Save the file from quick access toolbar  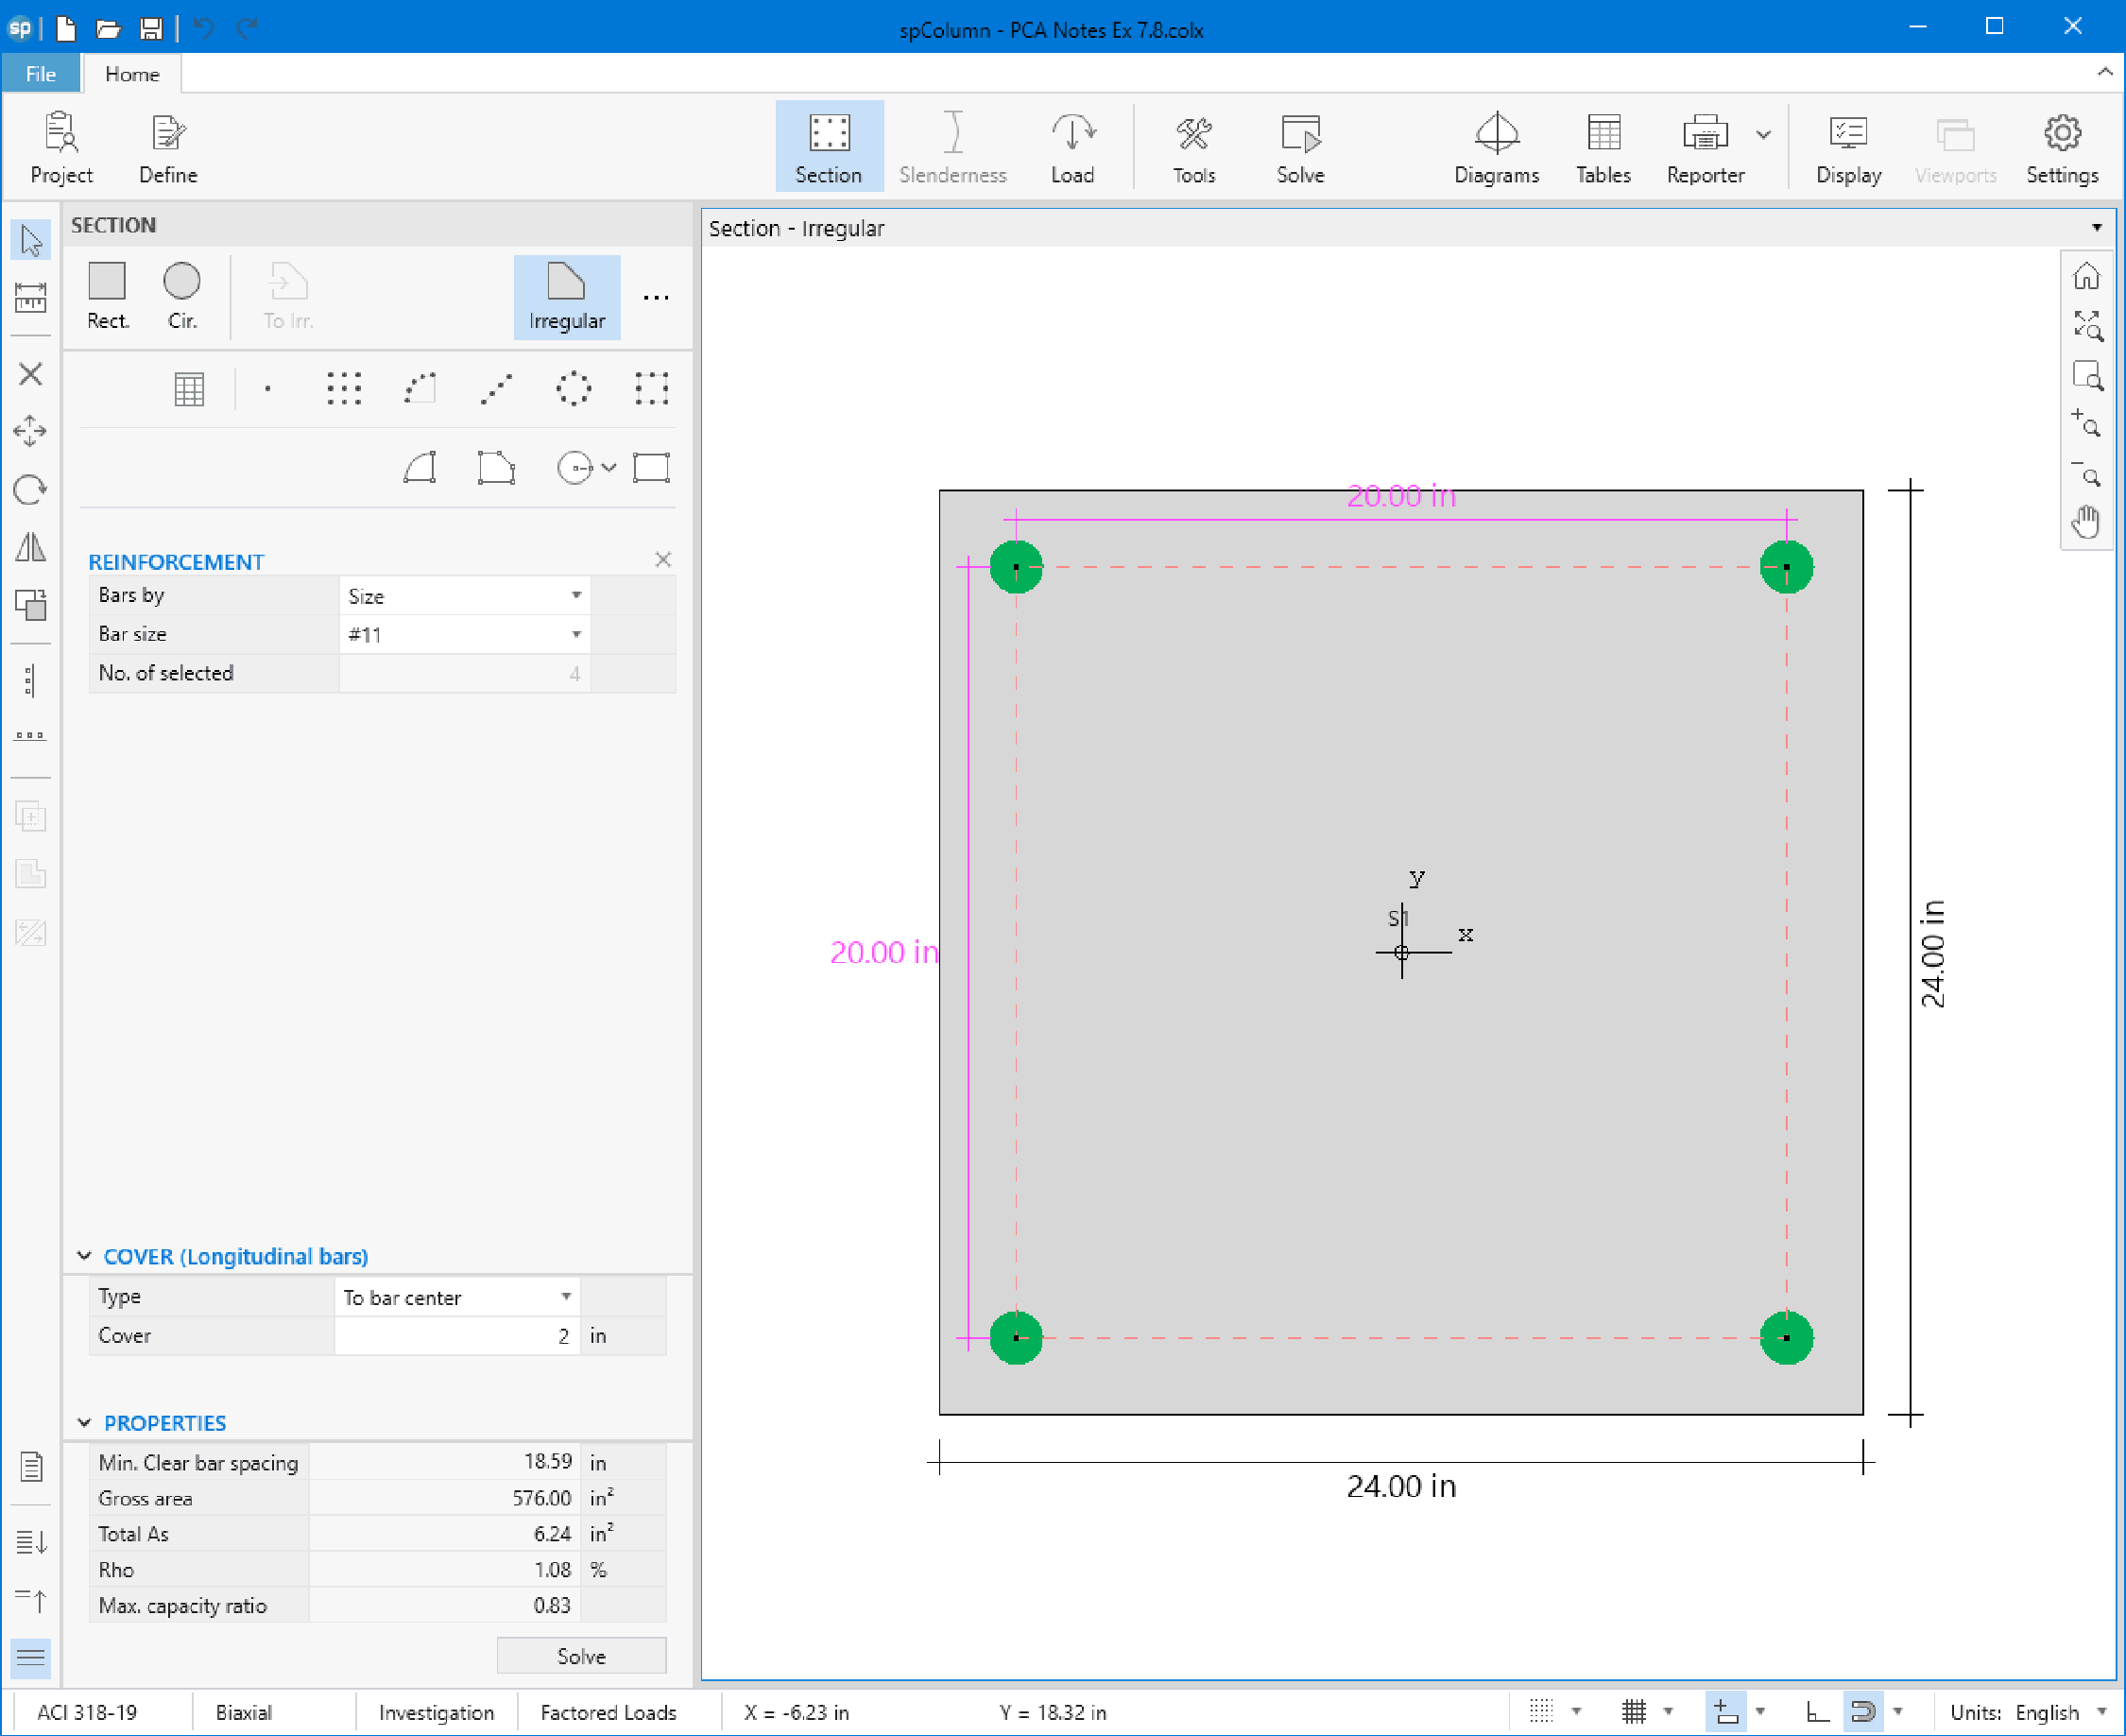151,29
